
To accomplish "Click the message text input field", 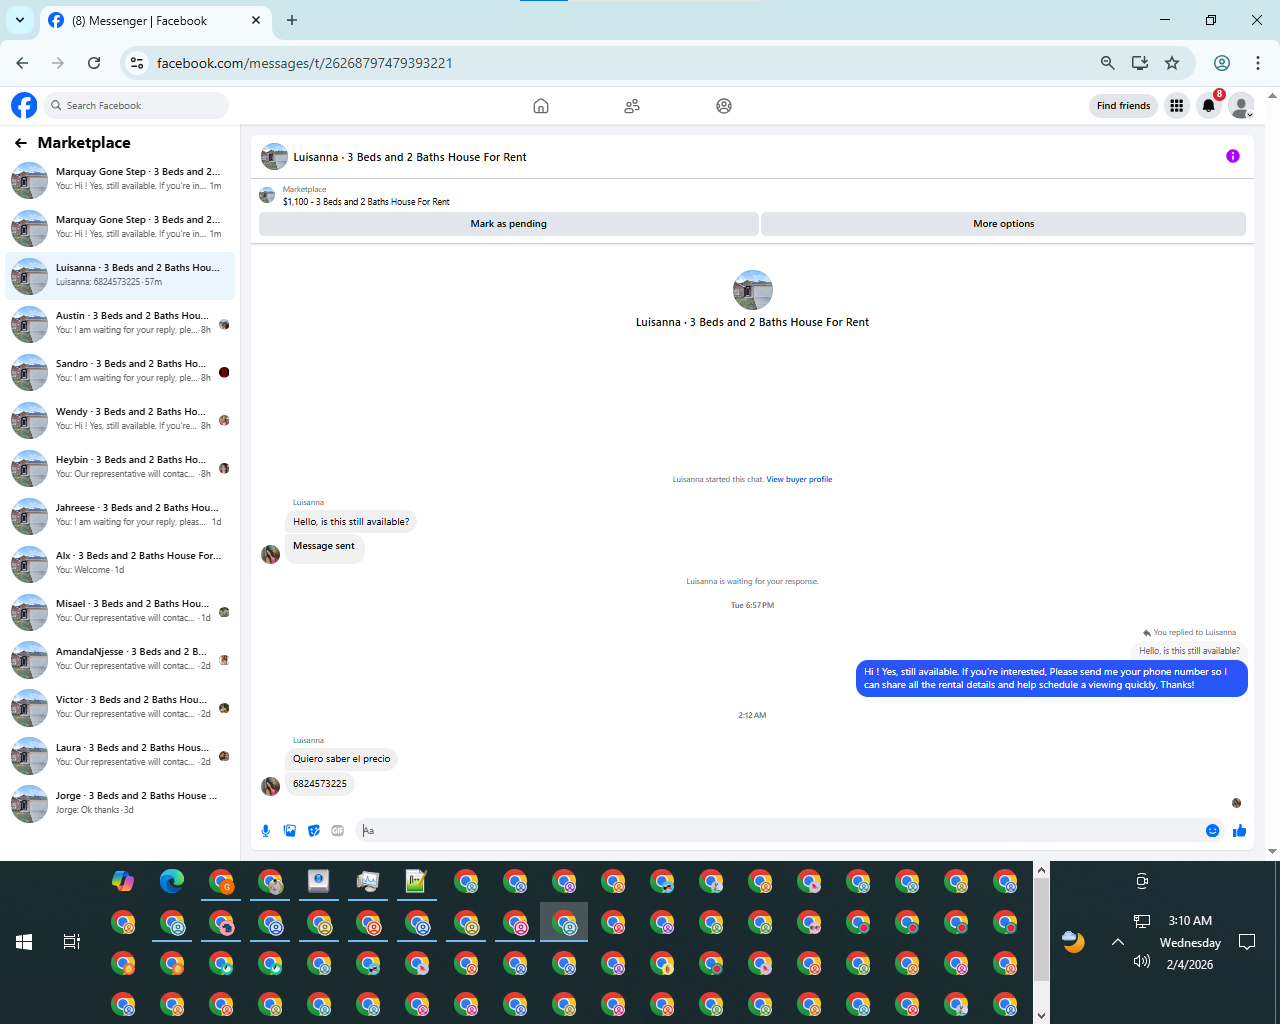I will click(x=780, y=831).
